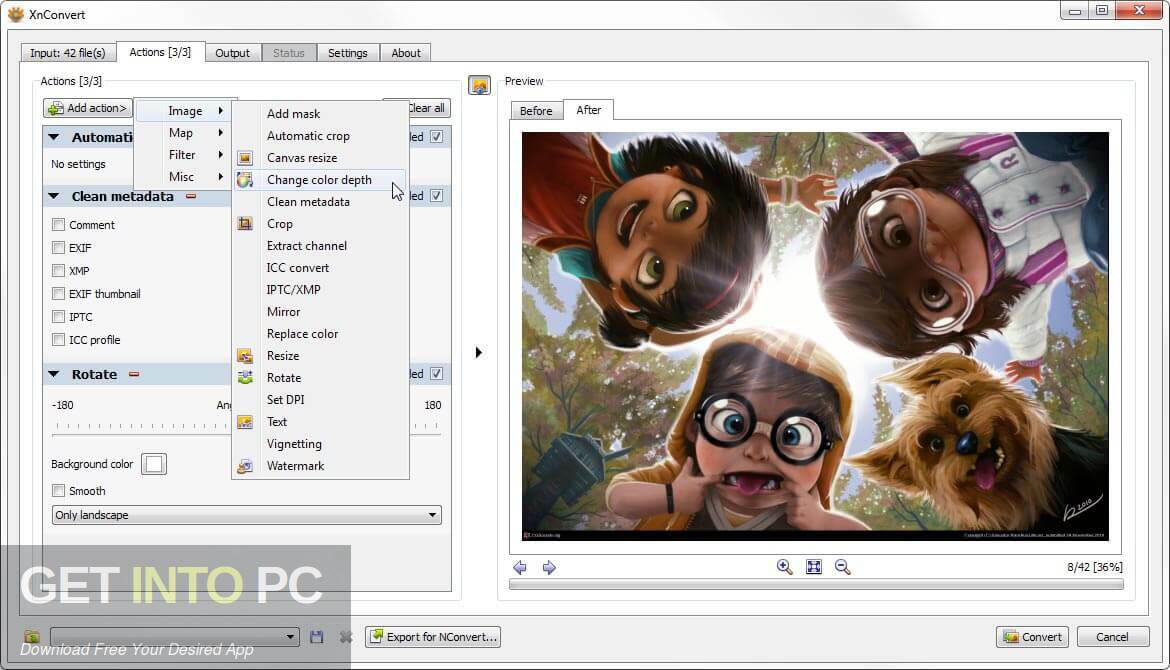Tick the ICC profile checkbox

pos(58,340)
